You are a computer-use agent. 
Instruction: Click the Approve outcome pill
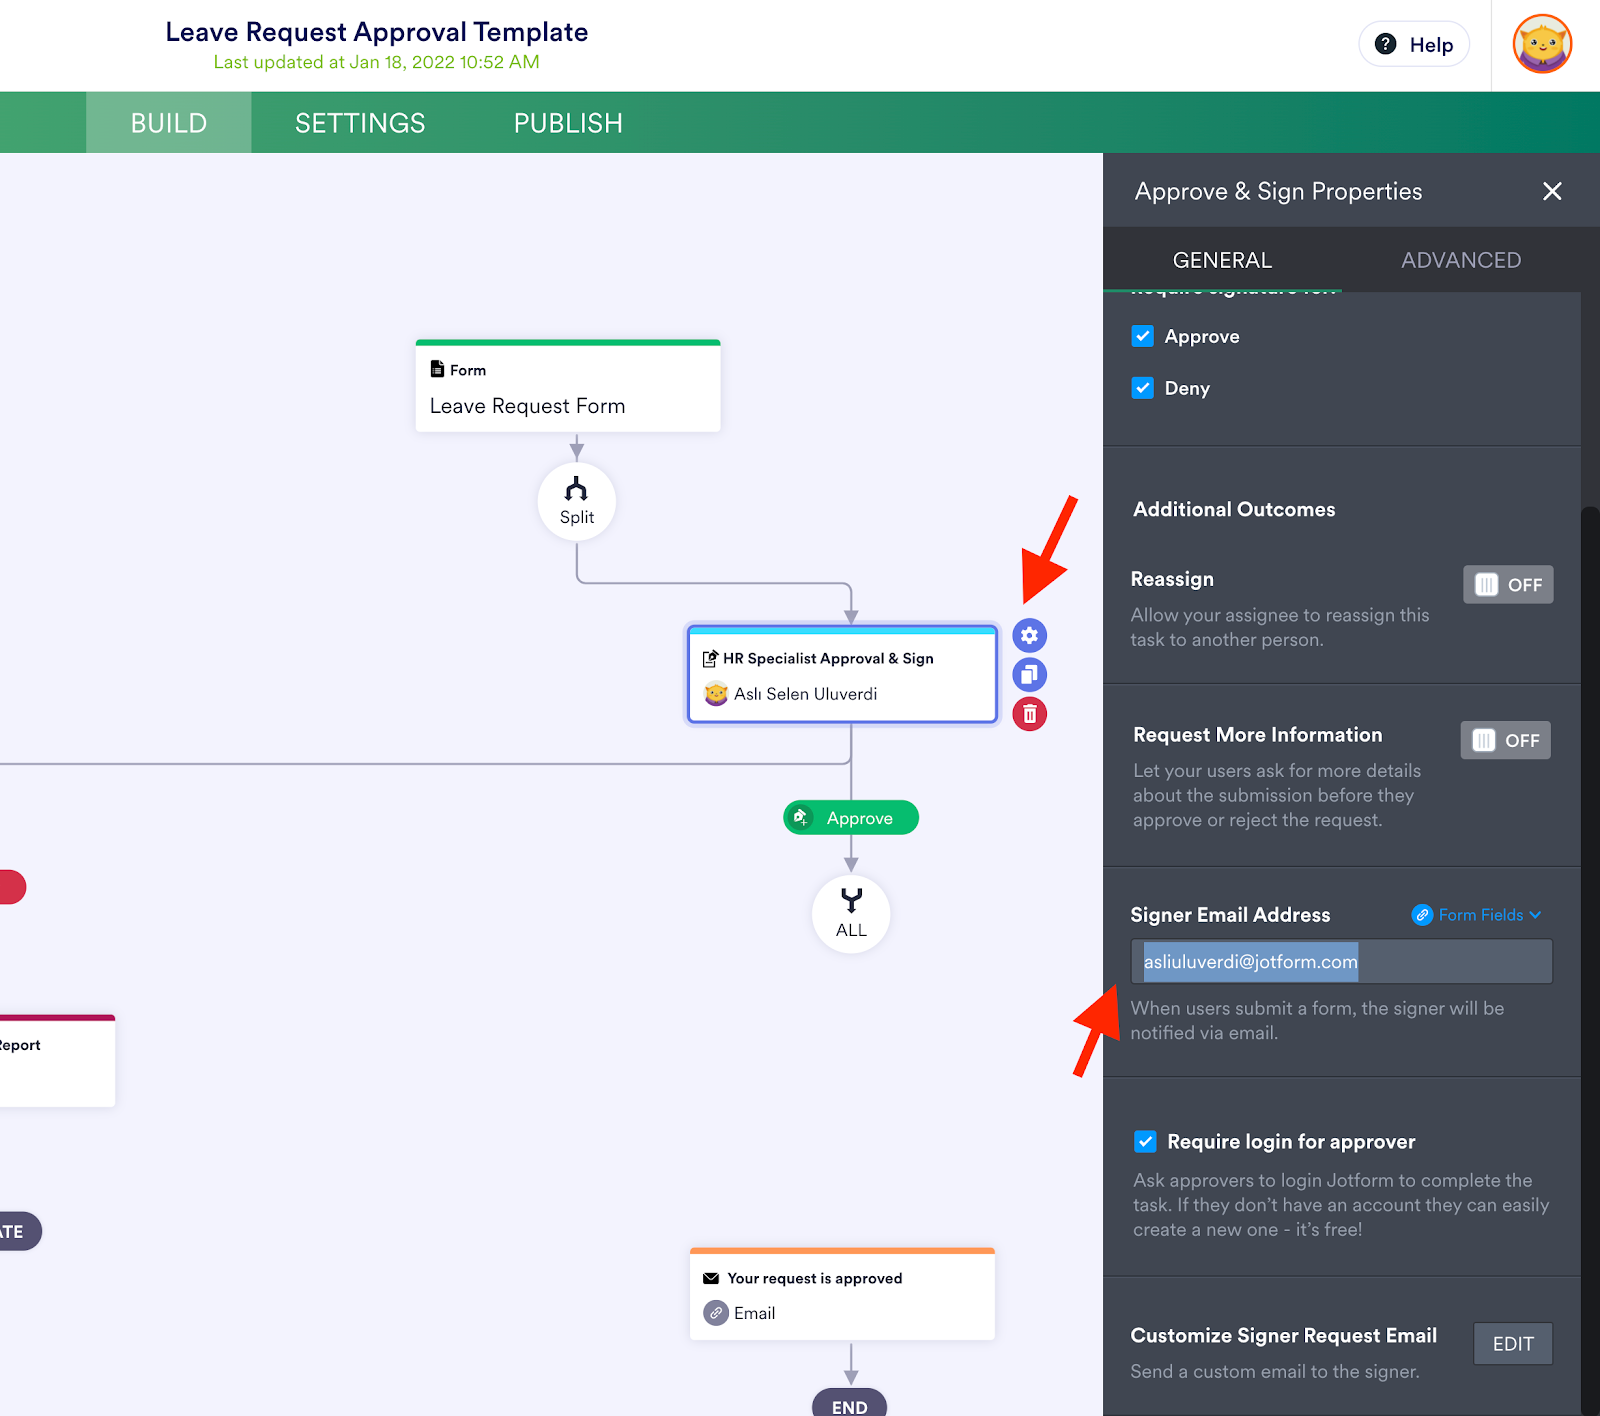850,817
